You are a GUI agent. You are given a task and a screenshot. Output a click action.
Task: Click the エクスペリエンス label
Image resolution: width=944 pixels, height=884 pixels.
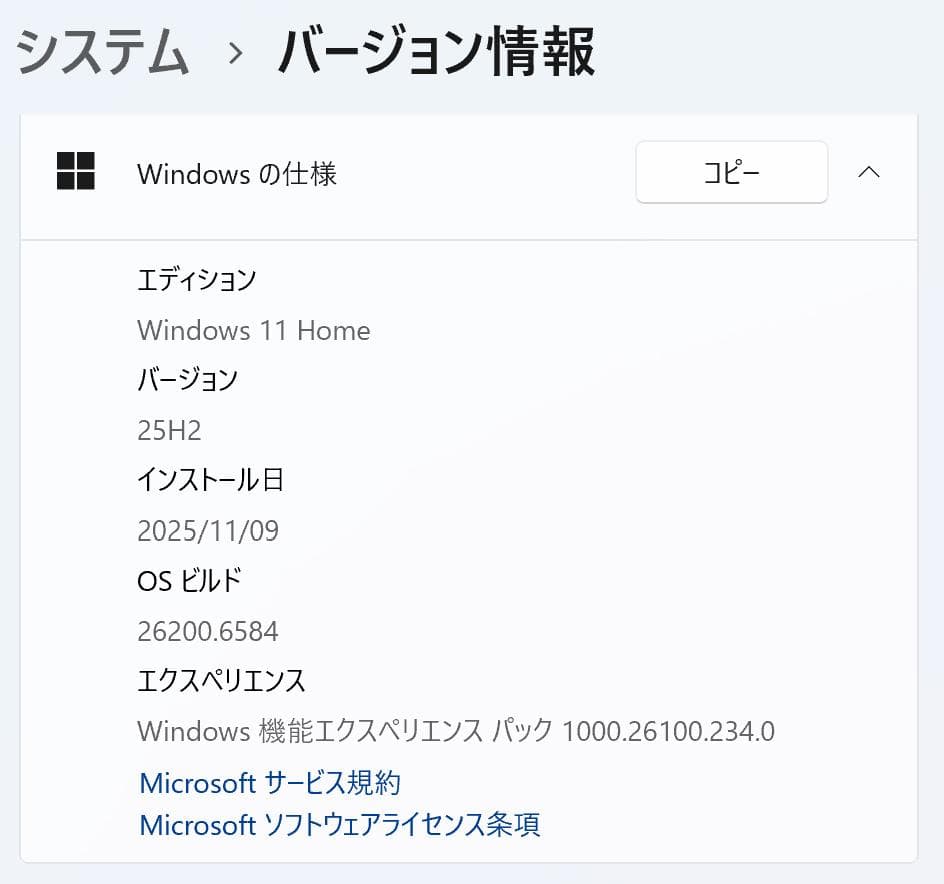click(x=221, y=680)
